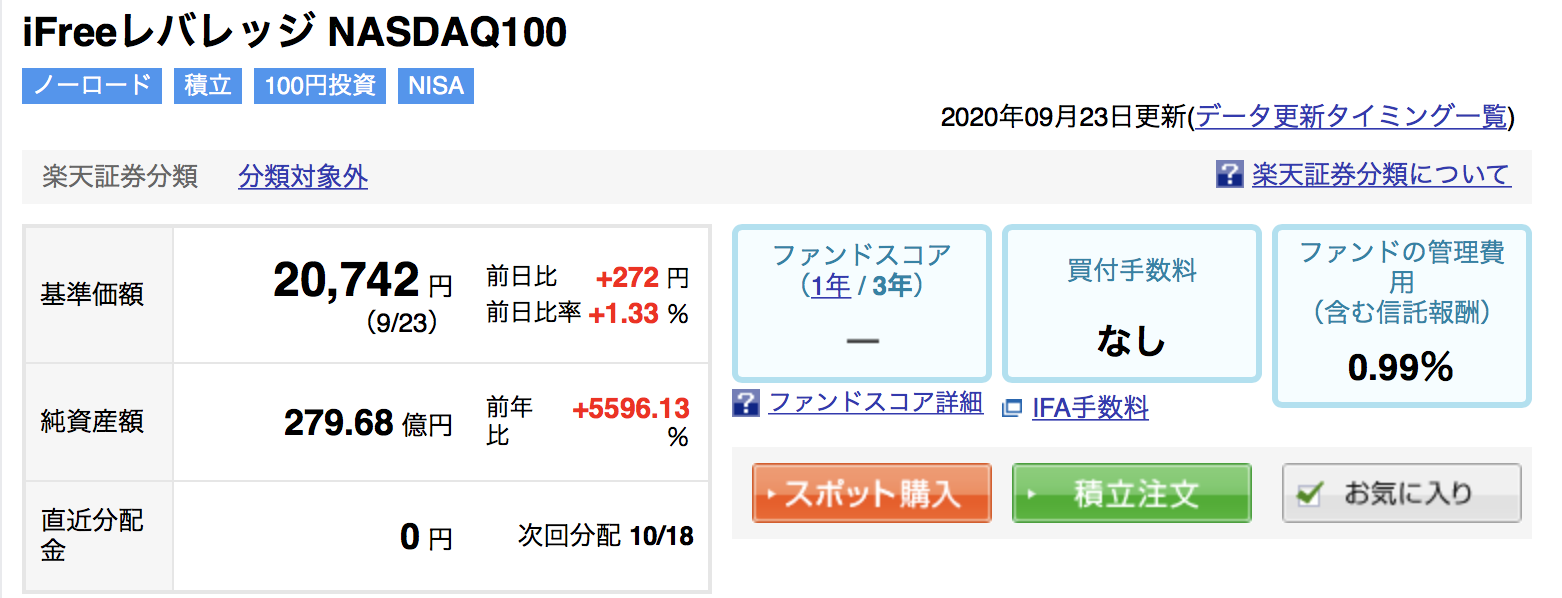Open 楽天証券分類について help link
1562x598 pixels.
point(1381,175)
